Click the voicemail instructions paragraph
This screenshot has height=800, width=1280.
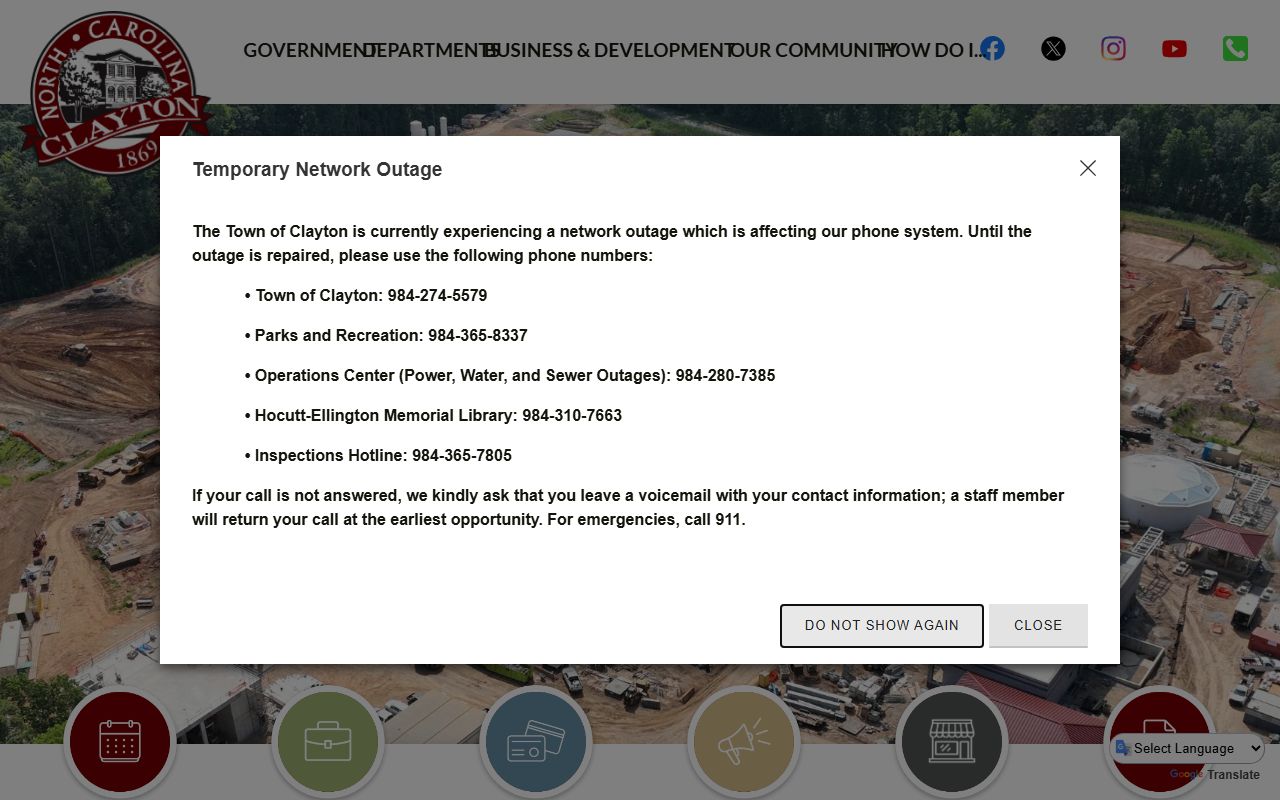[628, 507]
